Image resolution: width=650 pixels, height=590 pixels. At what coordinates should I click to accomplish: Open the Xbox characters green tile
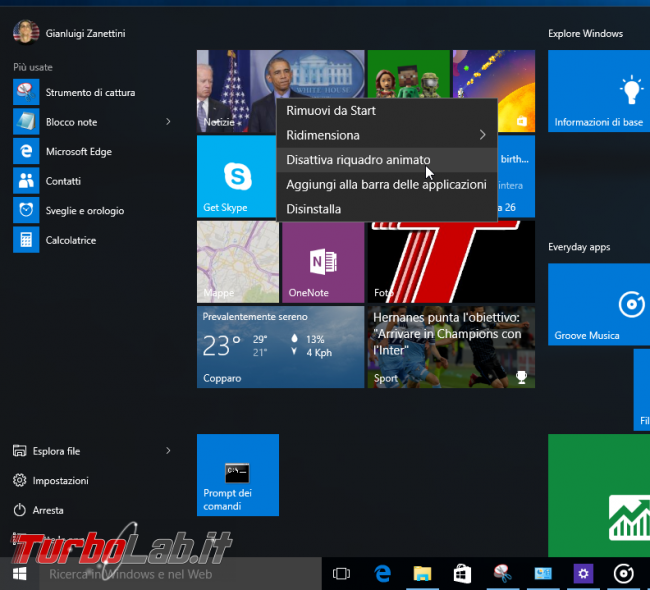pos(408,74)
